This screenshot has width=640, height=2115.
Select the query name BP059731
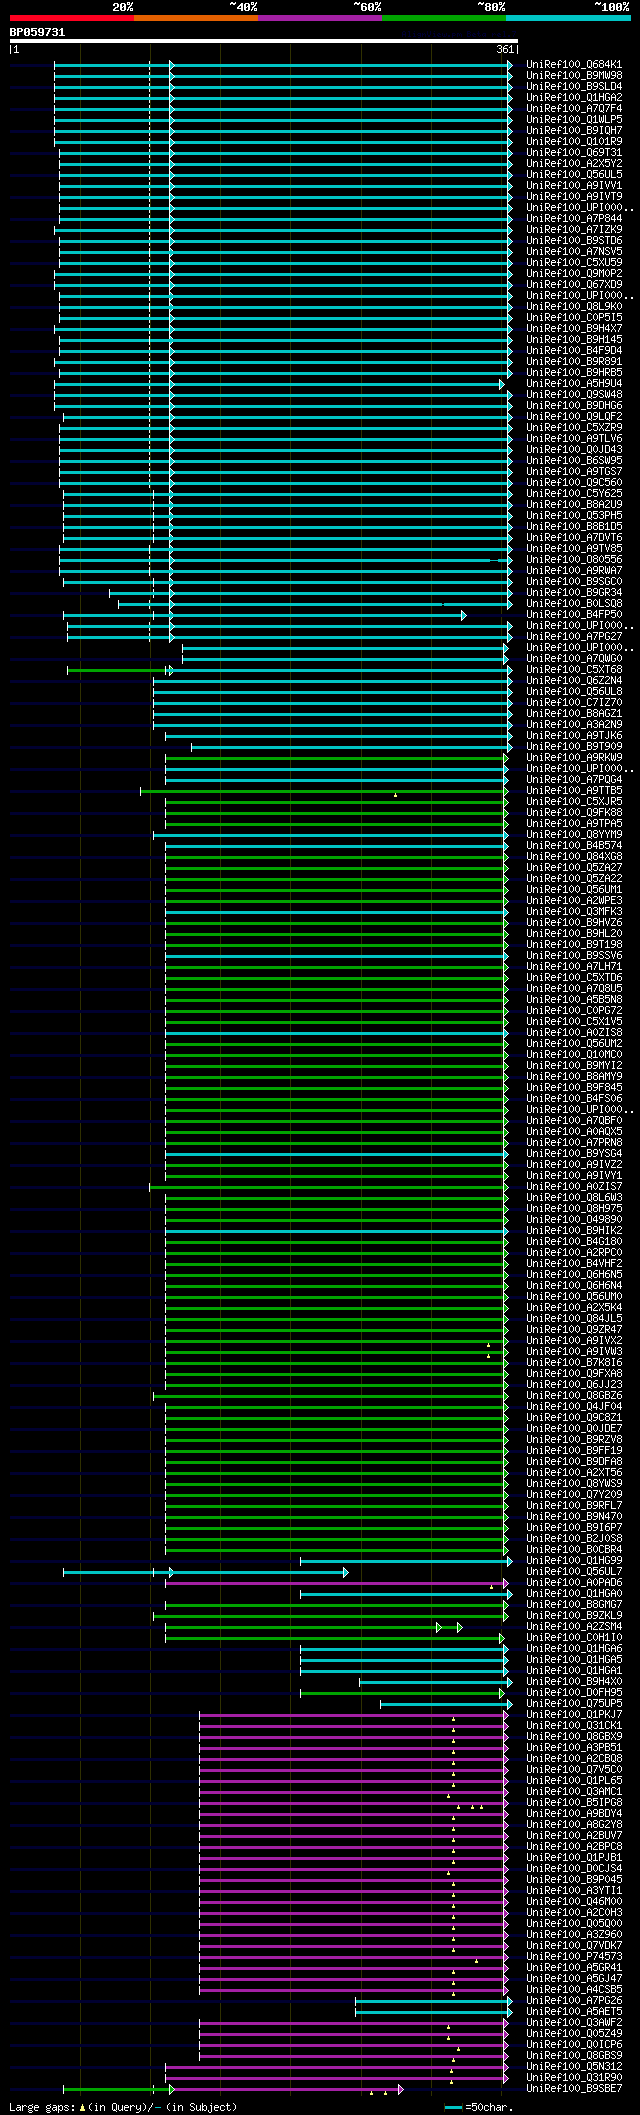click(x=37, y=32)
